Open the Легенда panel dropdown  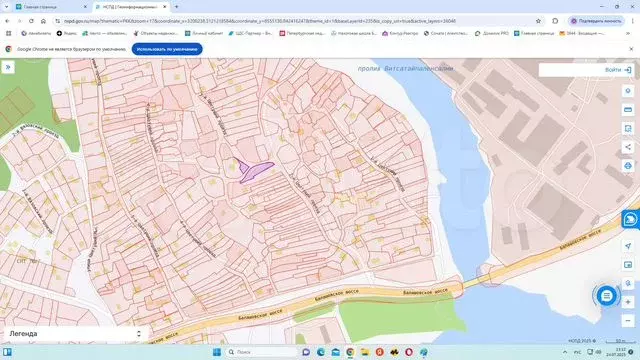click(x=75, y=333)
